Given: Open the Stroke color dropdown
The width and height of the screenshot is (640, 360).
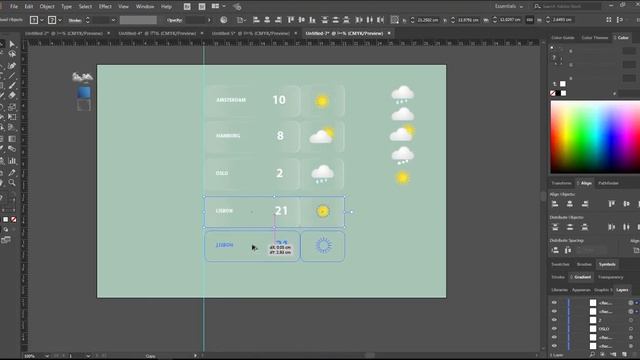Looking at the screenshot, I should tap(60, 20).
